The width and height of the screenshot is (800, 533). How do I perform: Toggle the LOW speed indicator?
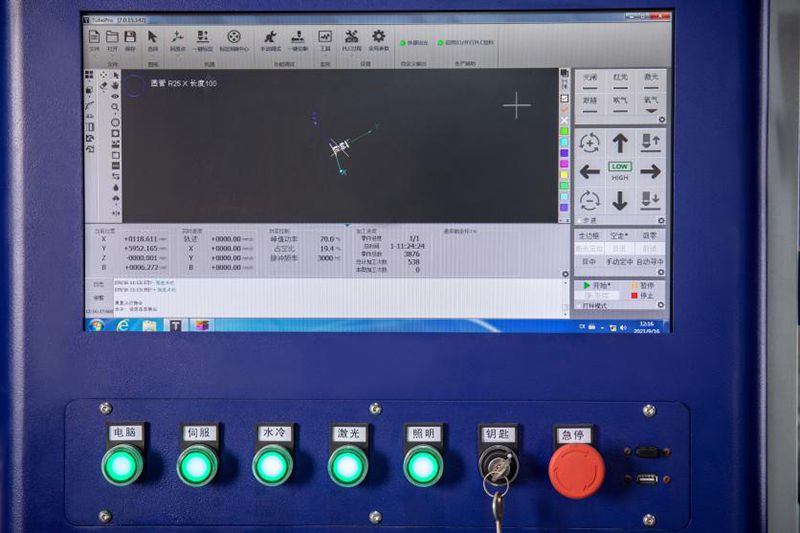click(x=620, y=166)
